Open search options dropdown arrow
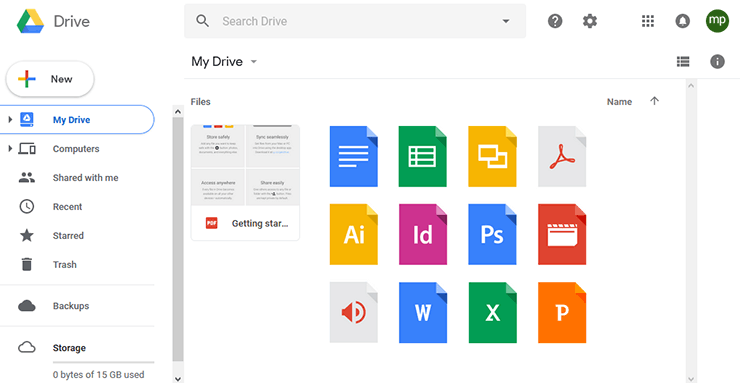Image resolution: width=740 pixels, height=383 pixels. 505,21
